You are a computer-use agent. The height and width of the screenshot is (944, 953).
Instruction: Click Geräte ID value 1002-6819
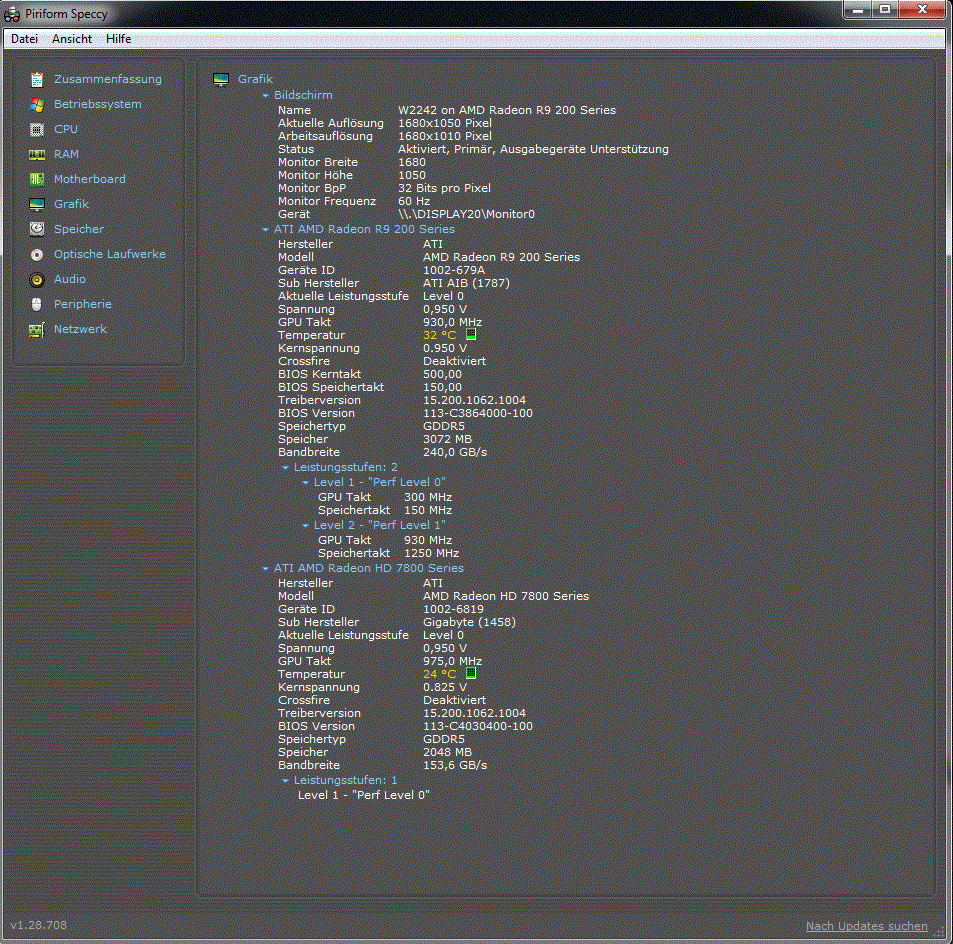tap(453, 609)
